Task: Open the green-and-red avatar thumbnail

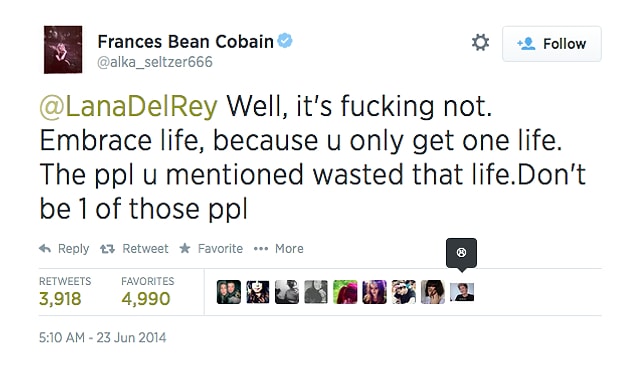Action: [x=345, y=292]
